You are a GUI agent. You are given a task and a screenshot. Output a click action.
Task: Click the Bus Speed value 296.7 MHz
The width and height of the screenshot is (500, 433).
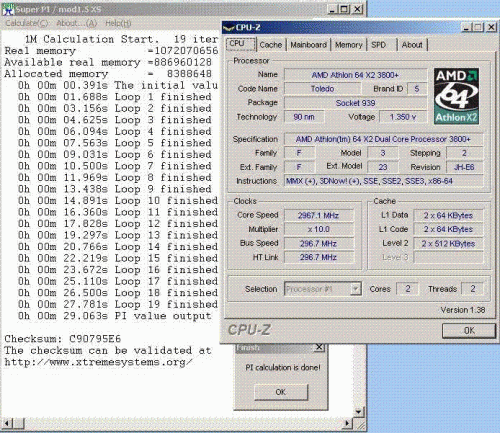[x=319, y=243]
